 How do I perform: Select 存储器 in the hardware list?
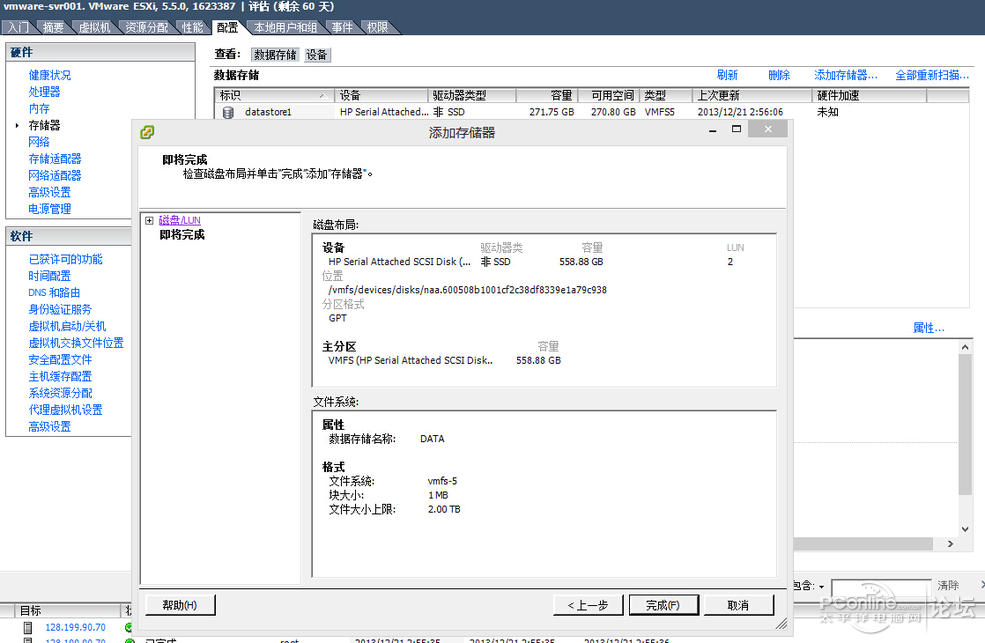pos(45,125)
